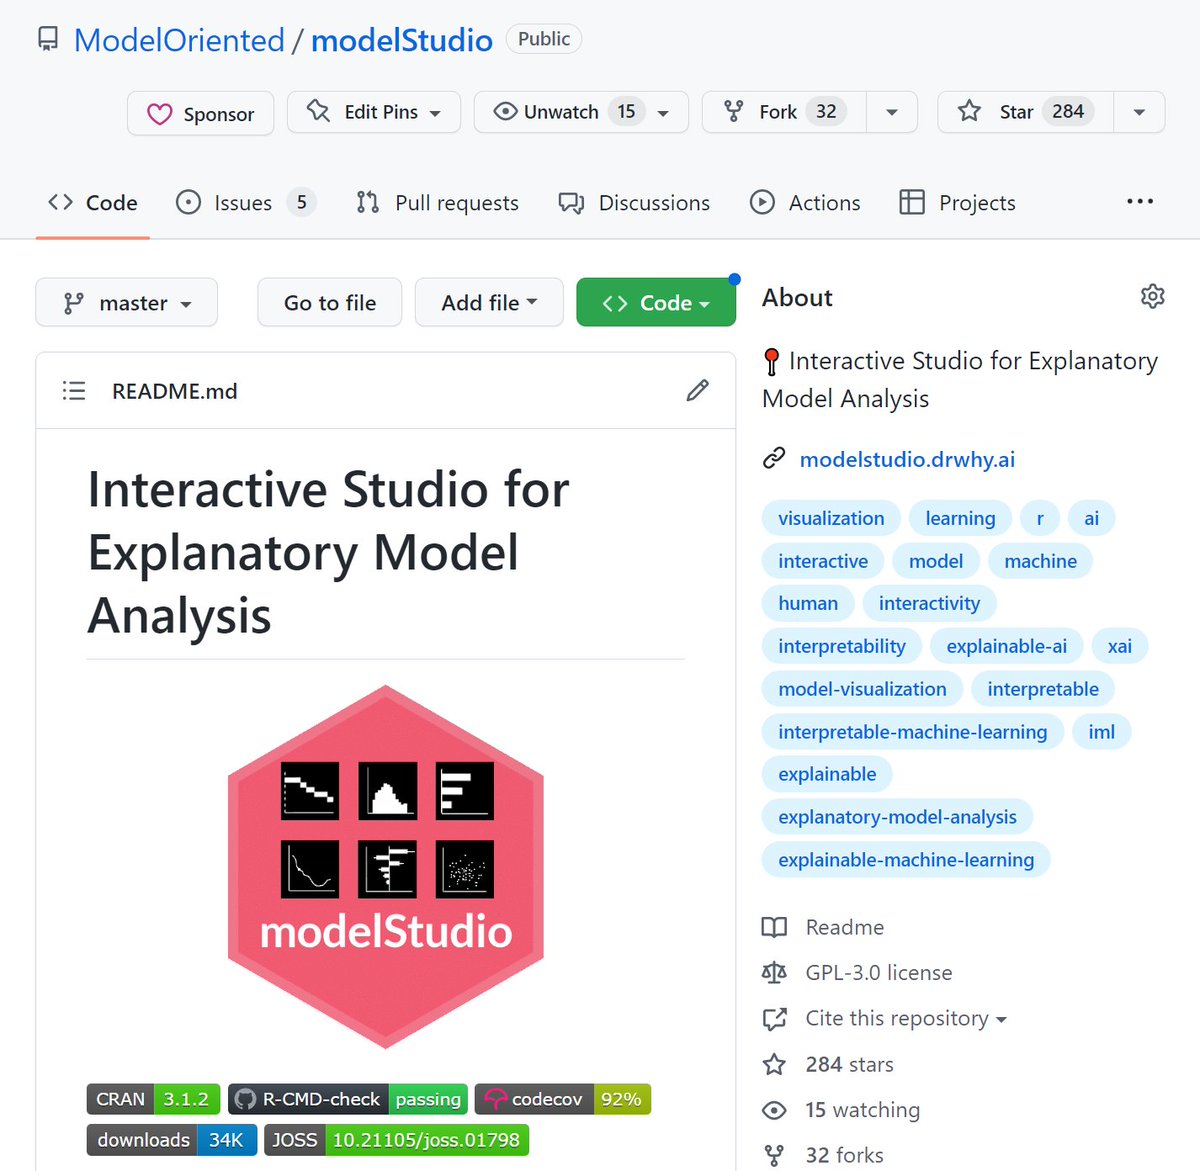This screenshot has width=1200, height=1171.
Task: Fork the repository with Fork button
Action: coord(784,112)
